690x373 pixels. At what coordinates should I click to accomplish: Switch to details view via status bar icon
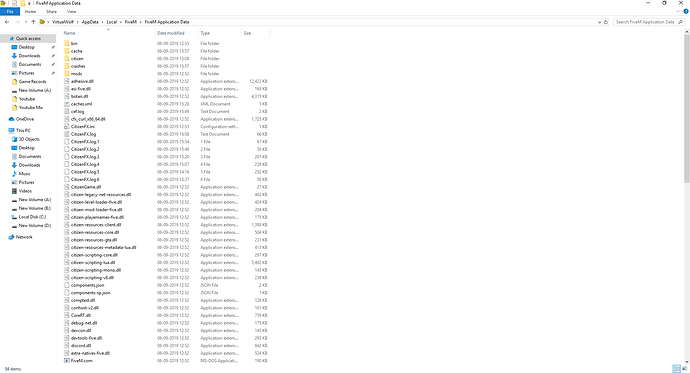pyautogui.click(x=676, y=369)
